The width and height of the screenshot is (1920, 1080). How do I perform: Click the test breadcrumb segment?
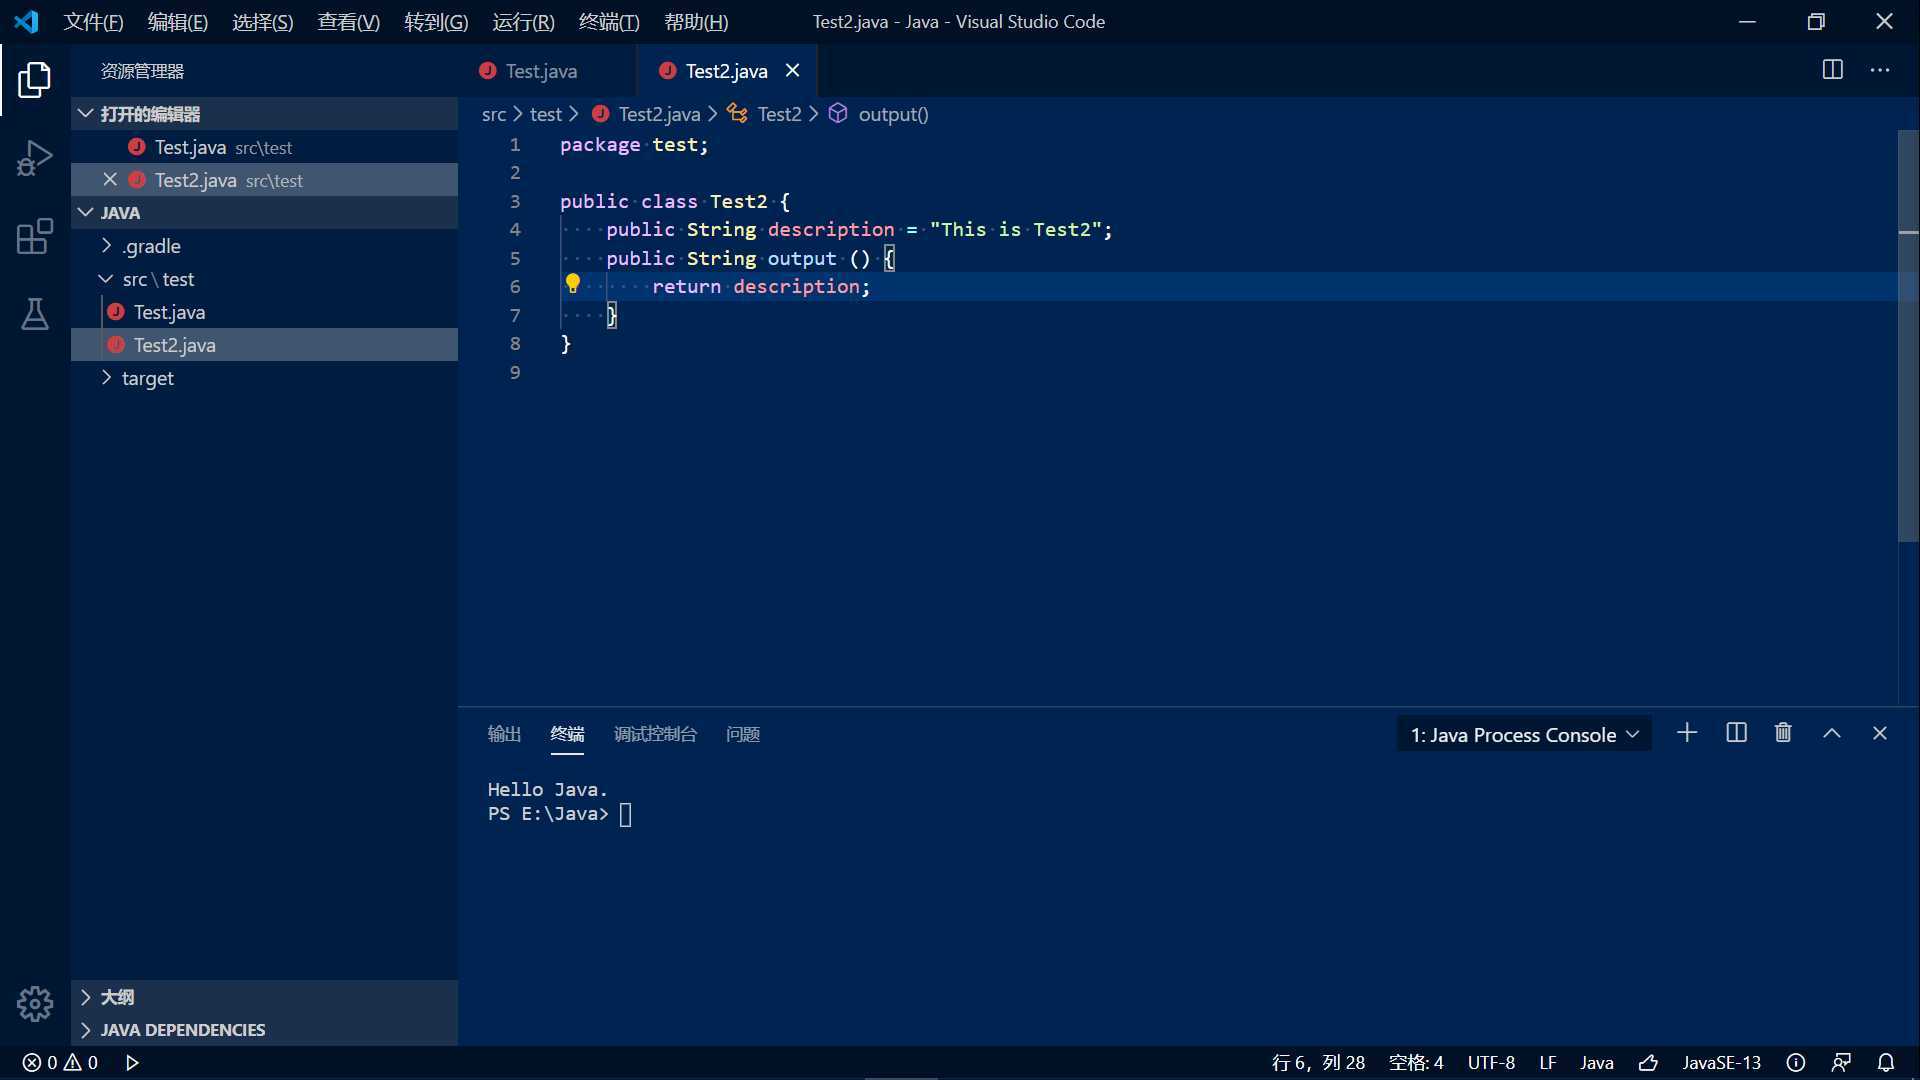click(x=545, y=114)
